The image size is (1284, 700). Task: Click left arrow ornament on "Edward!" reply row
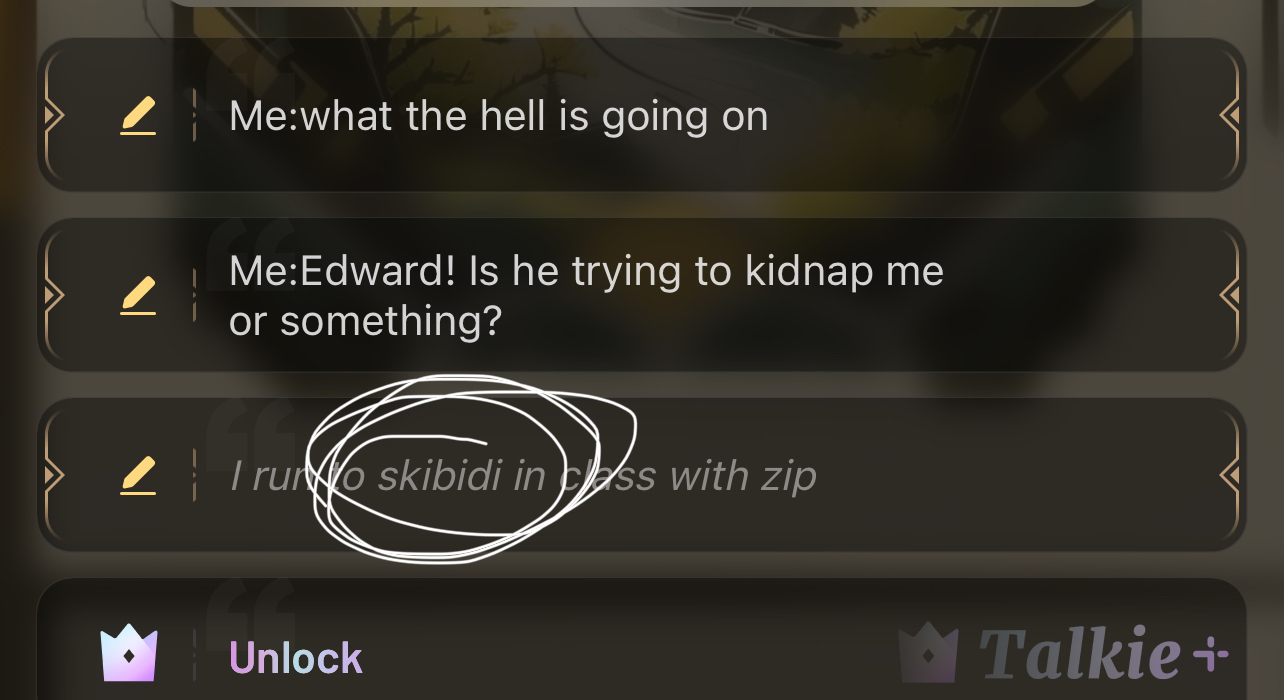(x=54, y=295)
